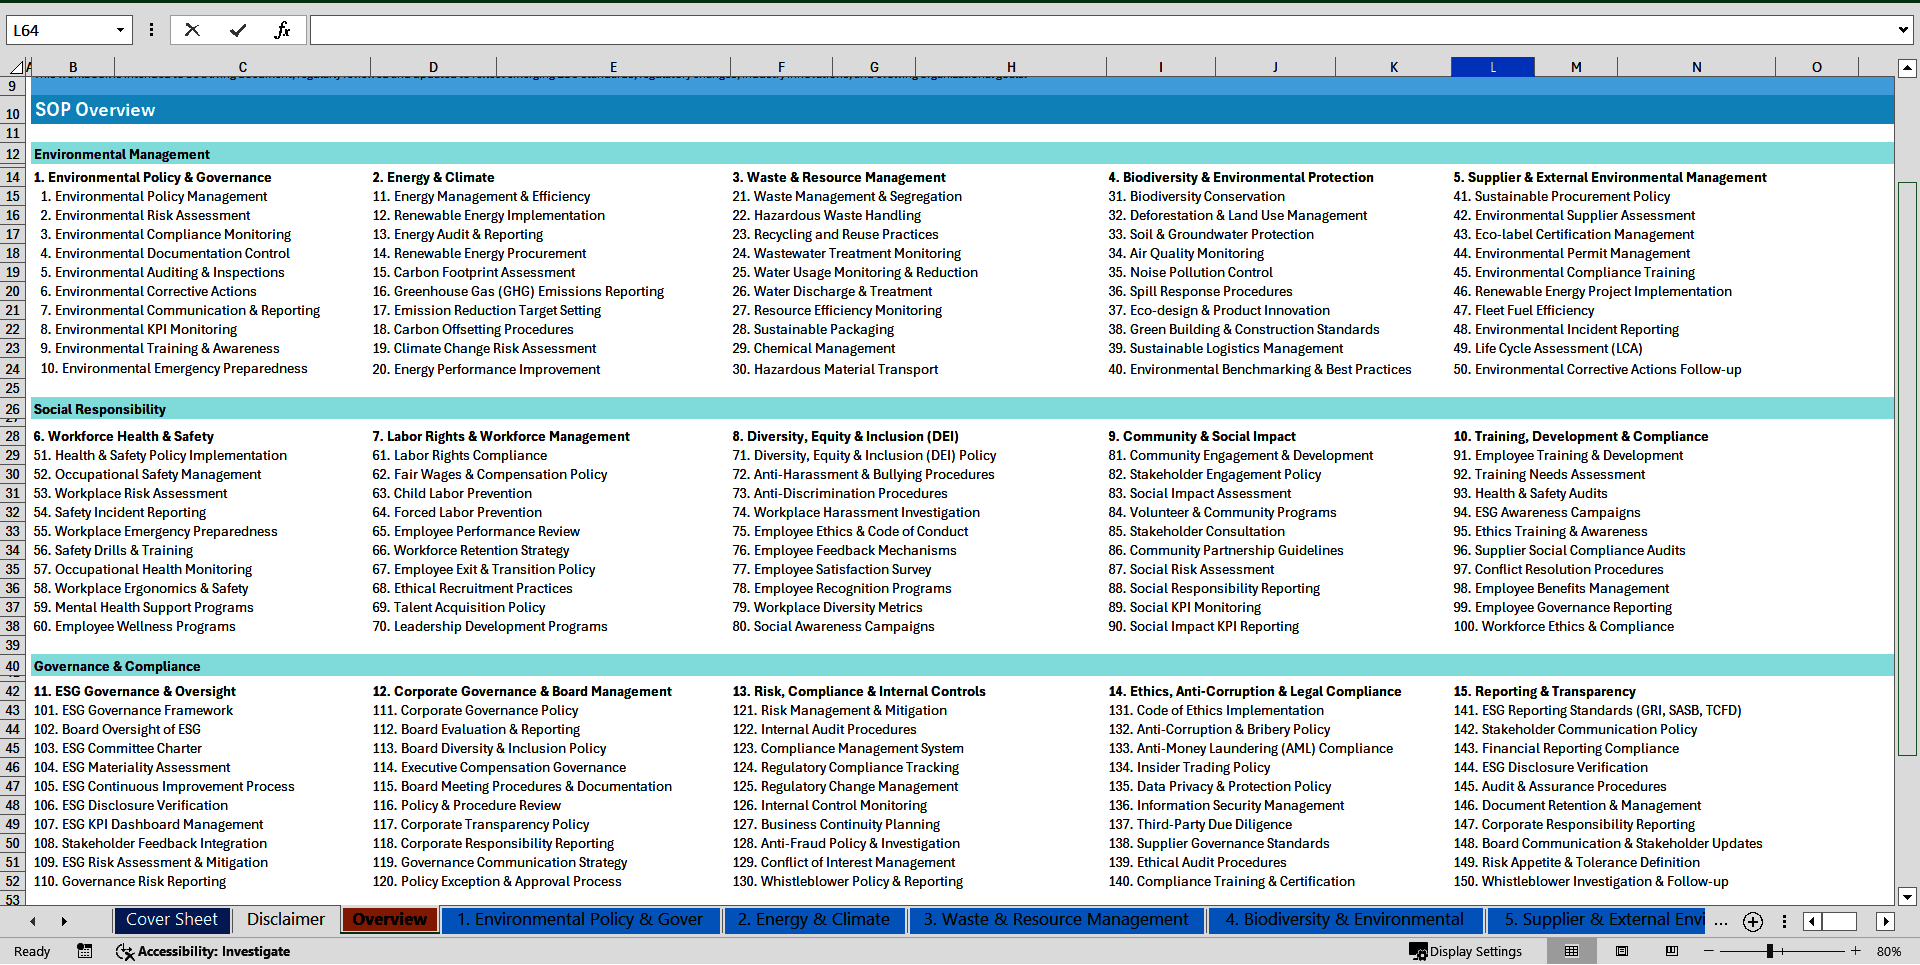Click the zoom out minus icon

pos(1709,951)
